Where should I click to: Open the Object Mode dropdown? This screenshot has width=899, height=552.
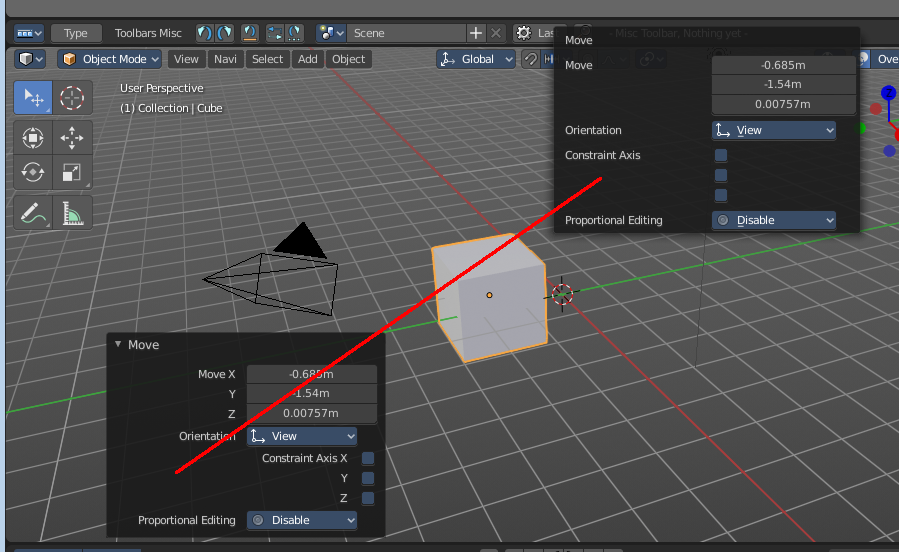(110, 59)
